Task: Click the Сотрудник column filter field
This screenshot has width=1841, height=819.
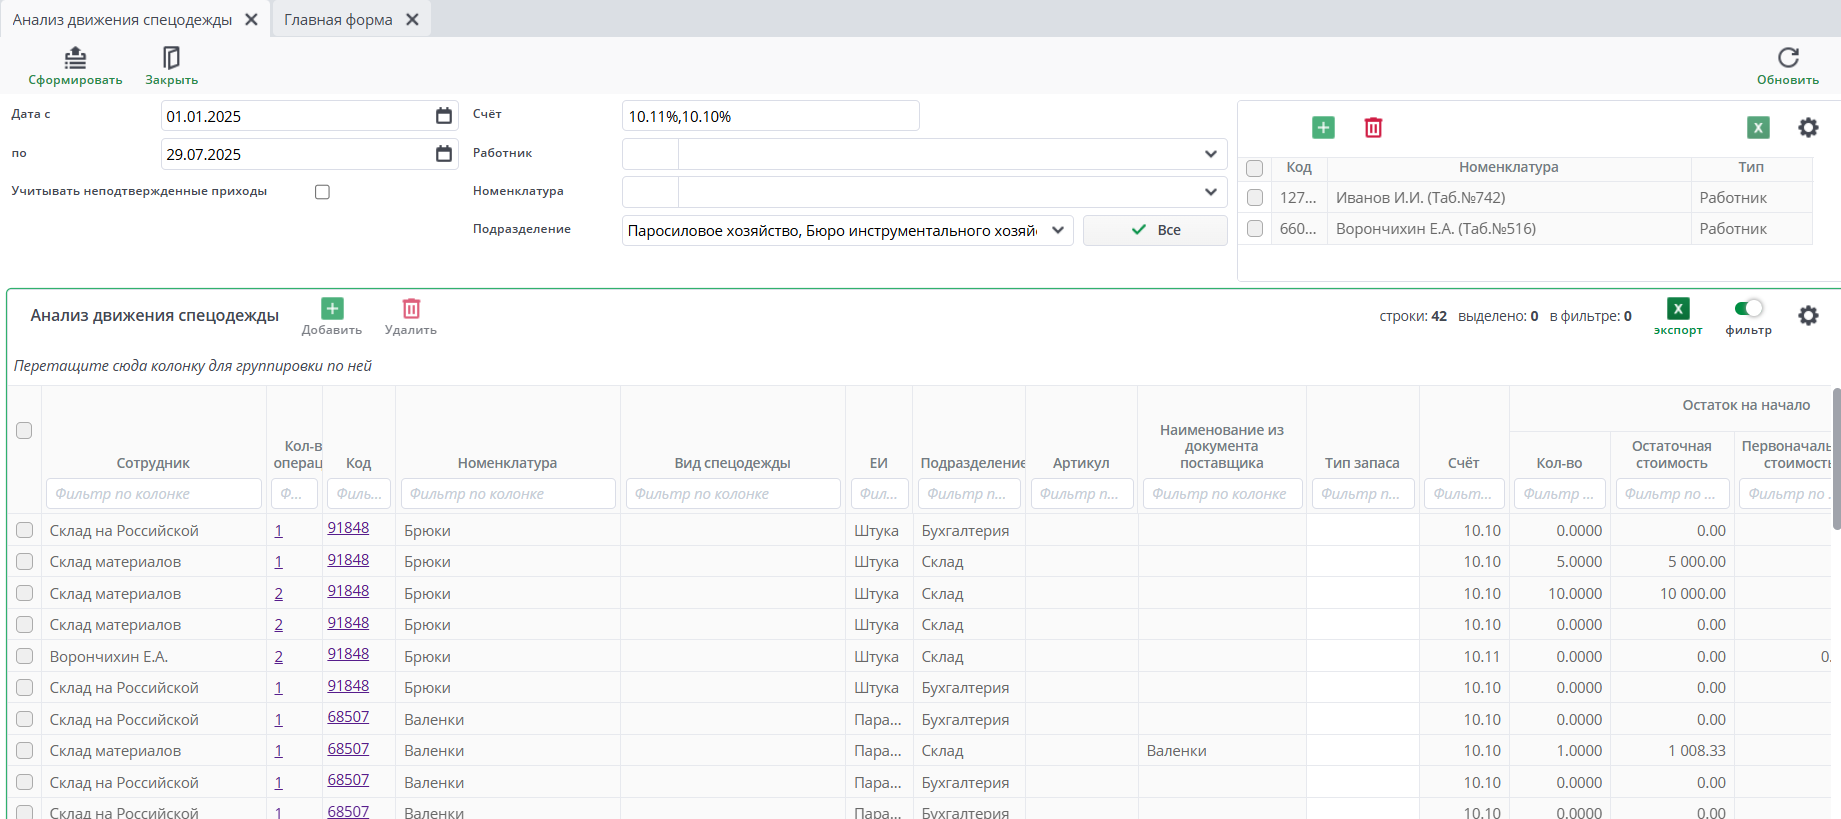Action: (154, 494)
